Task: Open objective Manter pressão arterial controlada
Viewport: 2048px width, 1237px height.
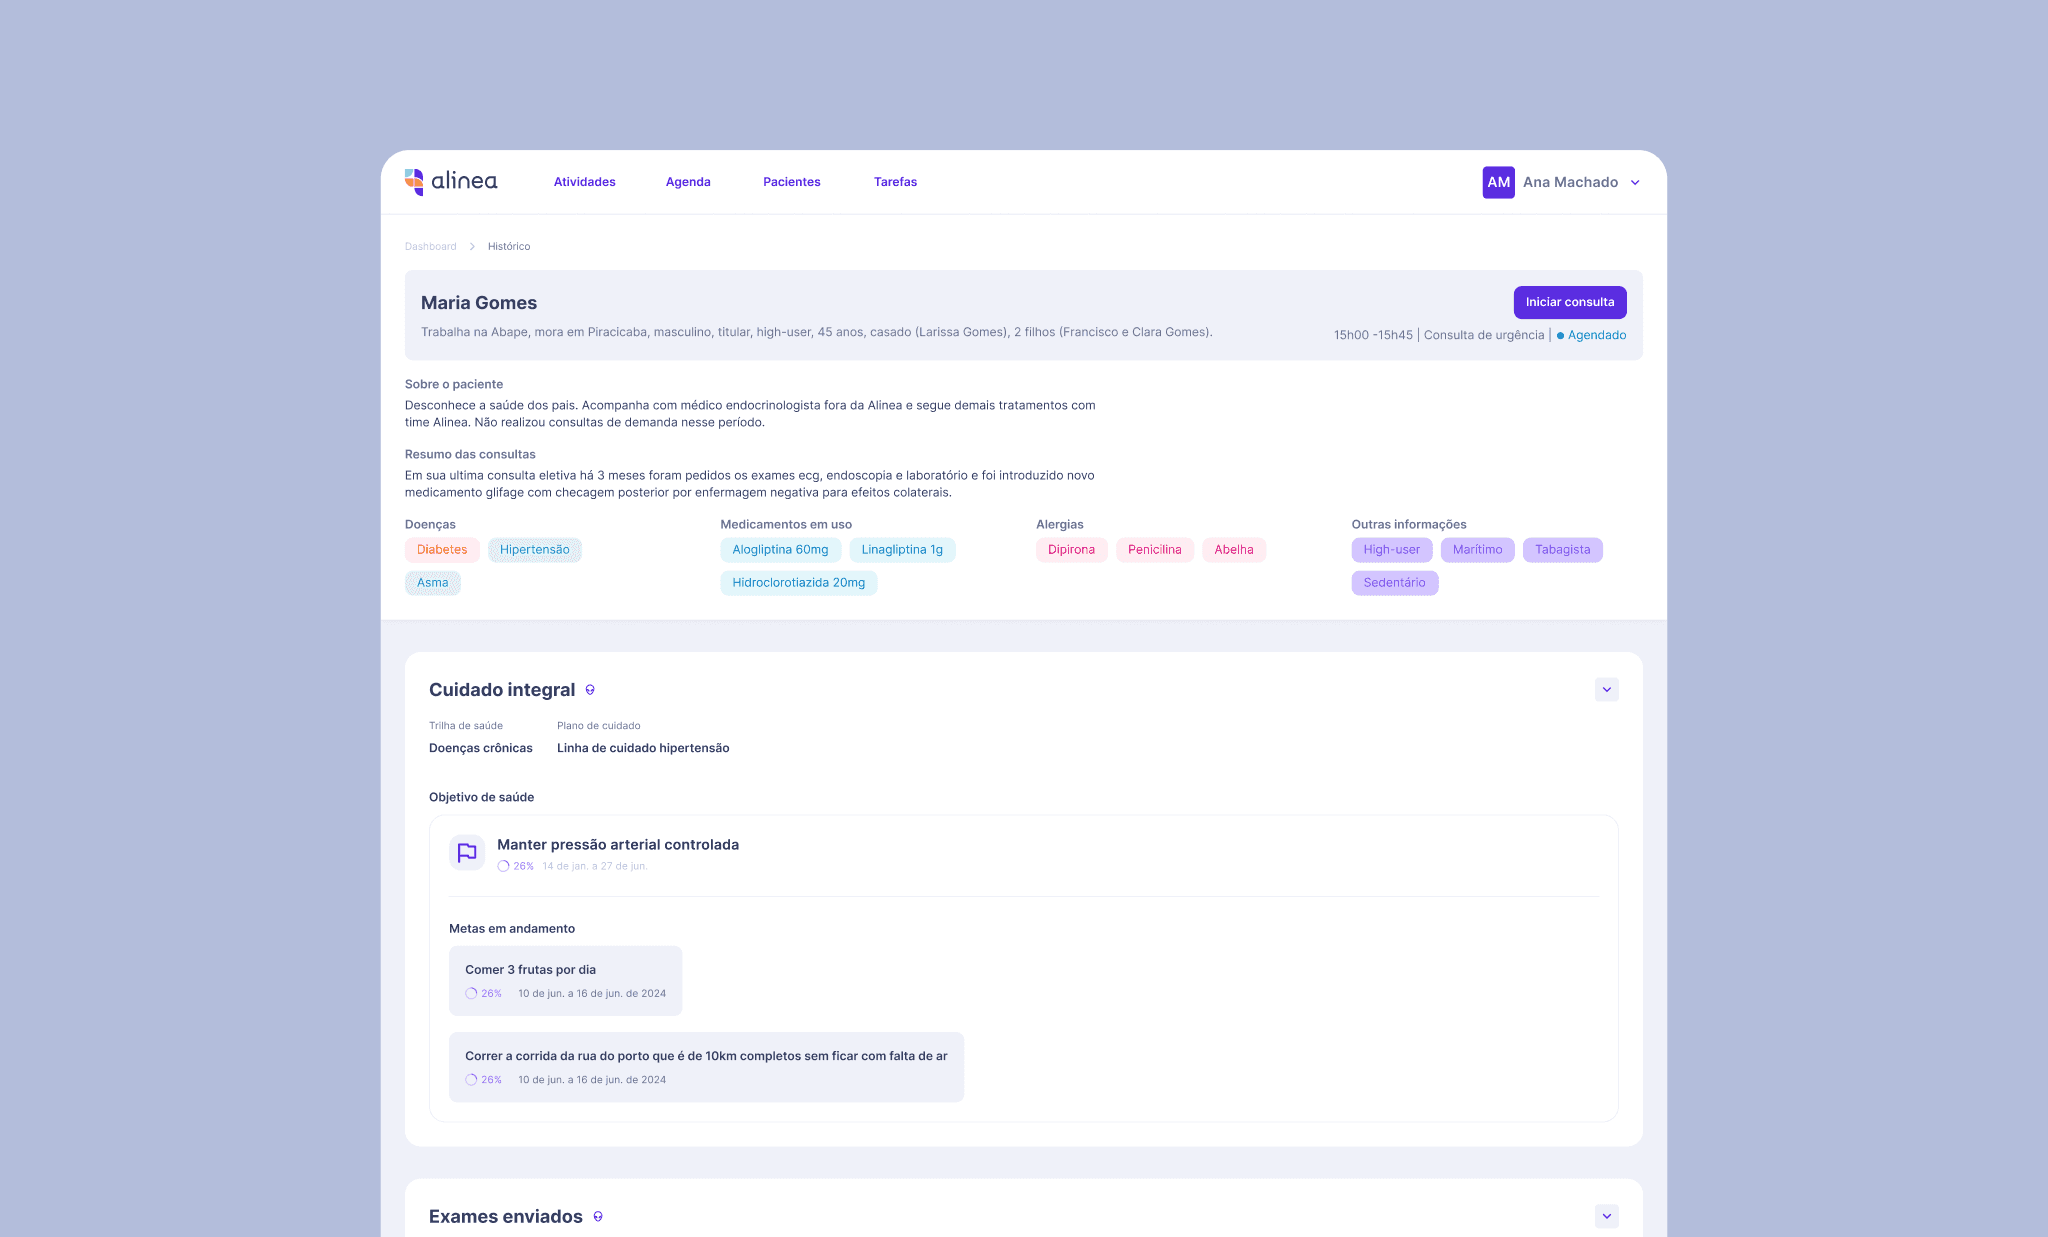Action: click(x=617, y=845)
